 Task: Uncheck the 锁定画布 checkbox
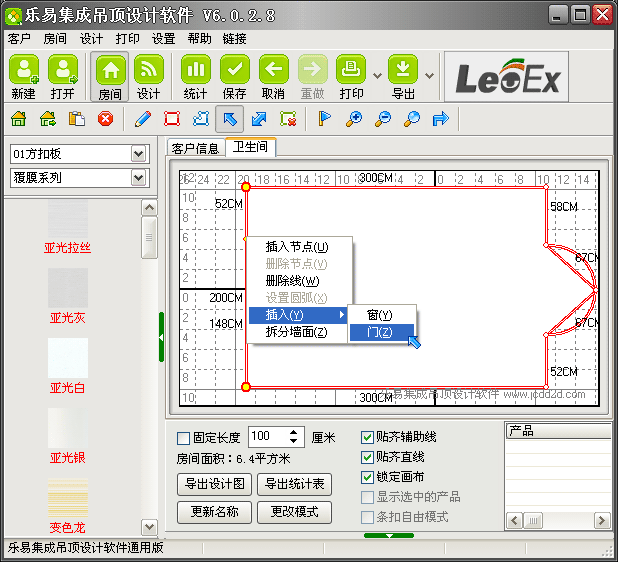pos(367,477)
